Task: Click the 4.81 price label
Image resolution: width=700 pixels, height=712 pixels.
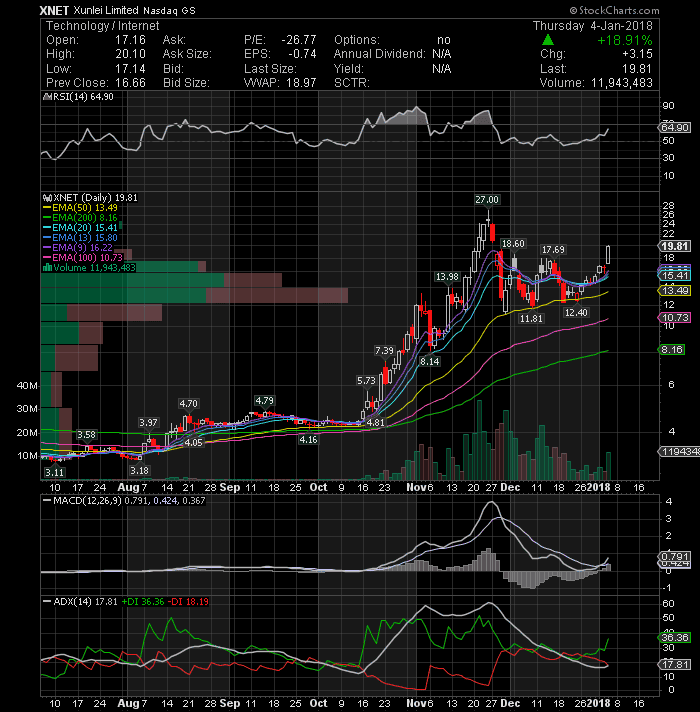Action: pos(375,422)
